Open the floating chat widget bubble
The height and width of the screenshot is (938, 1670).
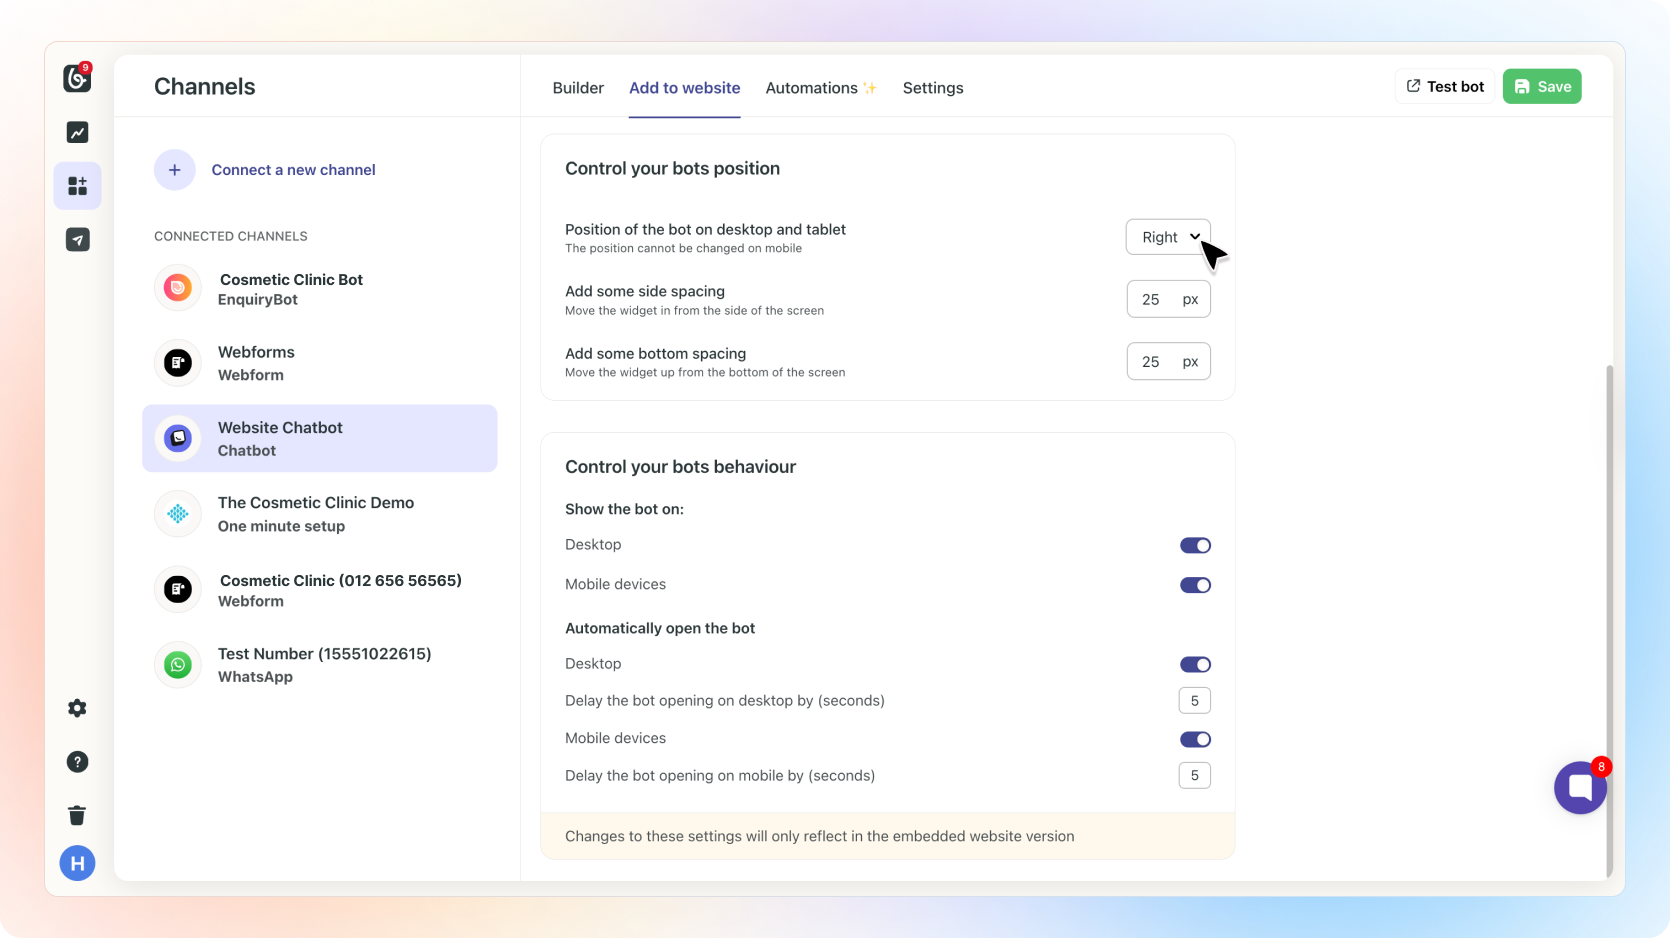click(1581, 787)
